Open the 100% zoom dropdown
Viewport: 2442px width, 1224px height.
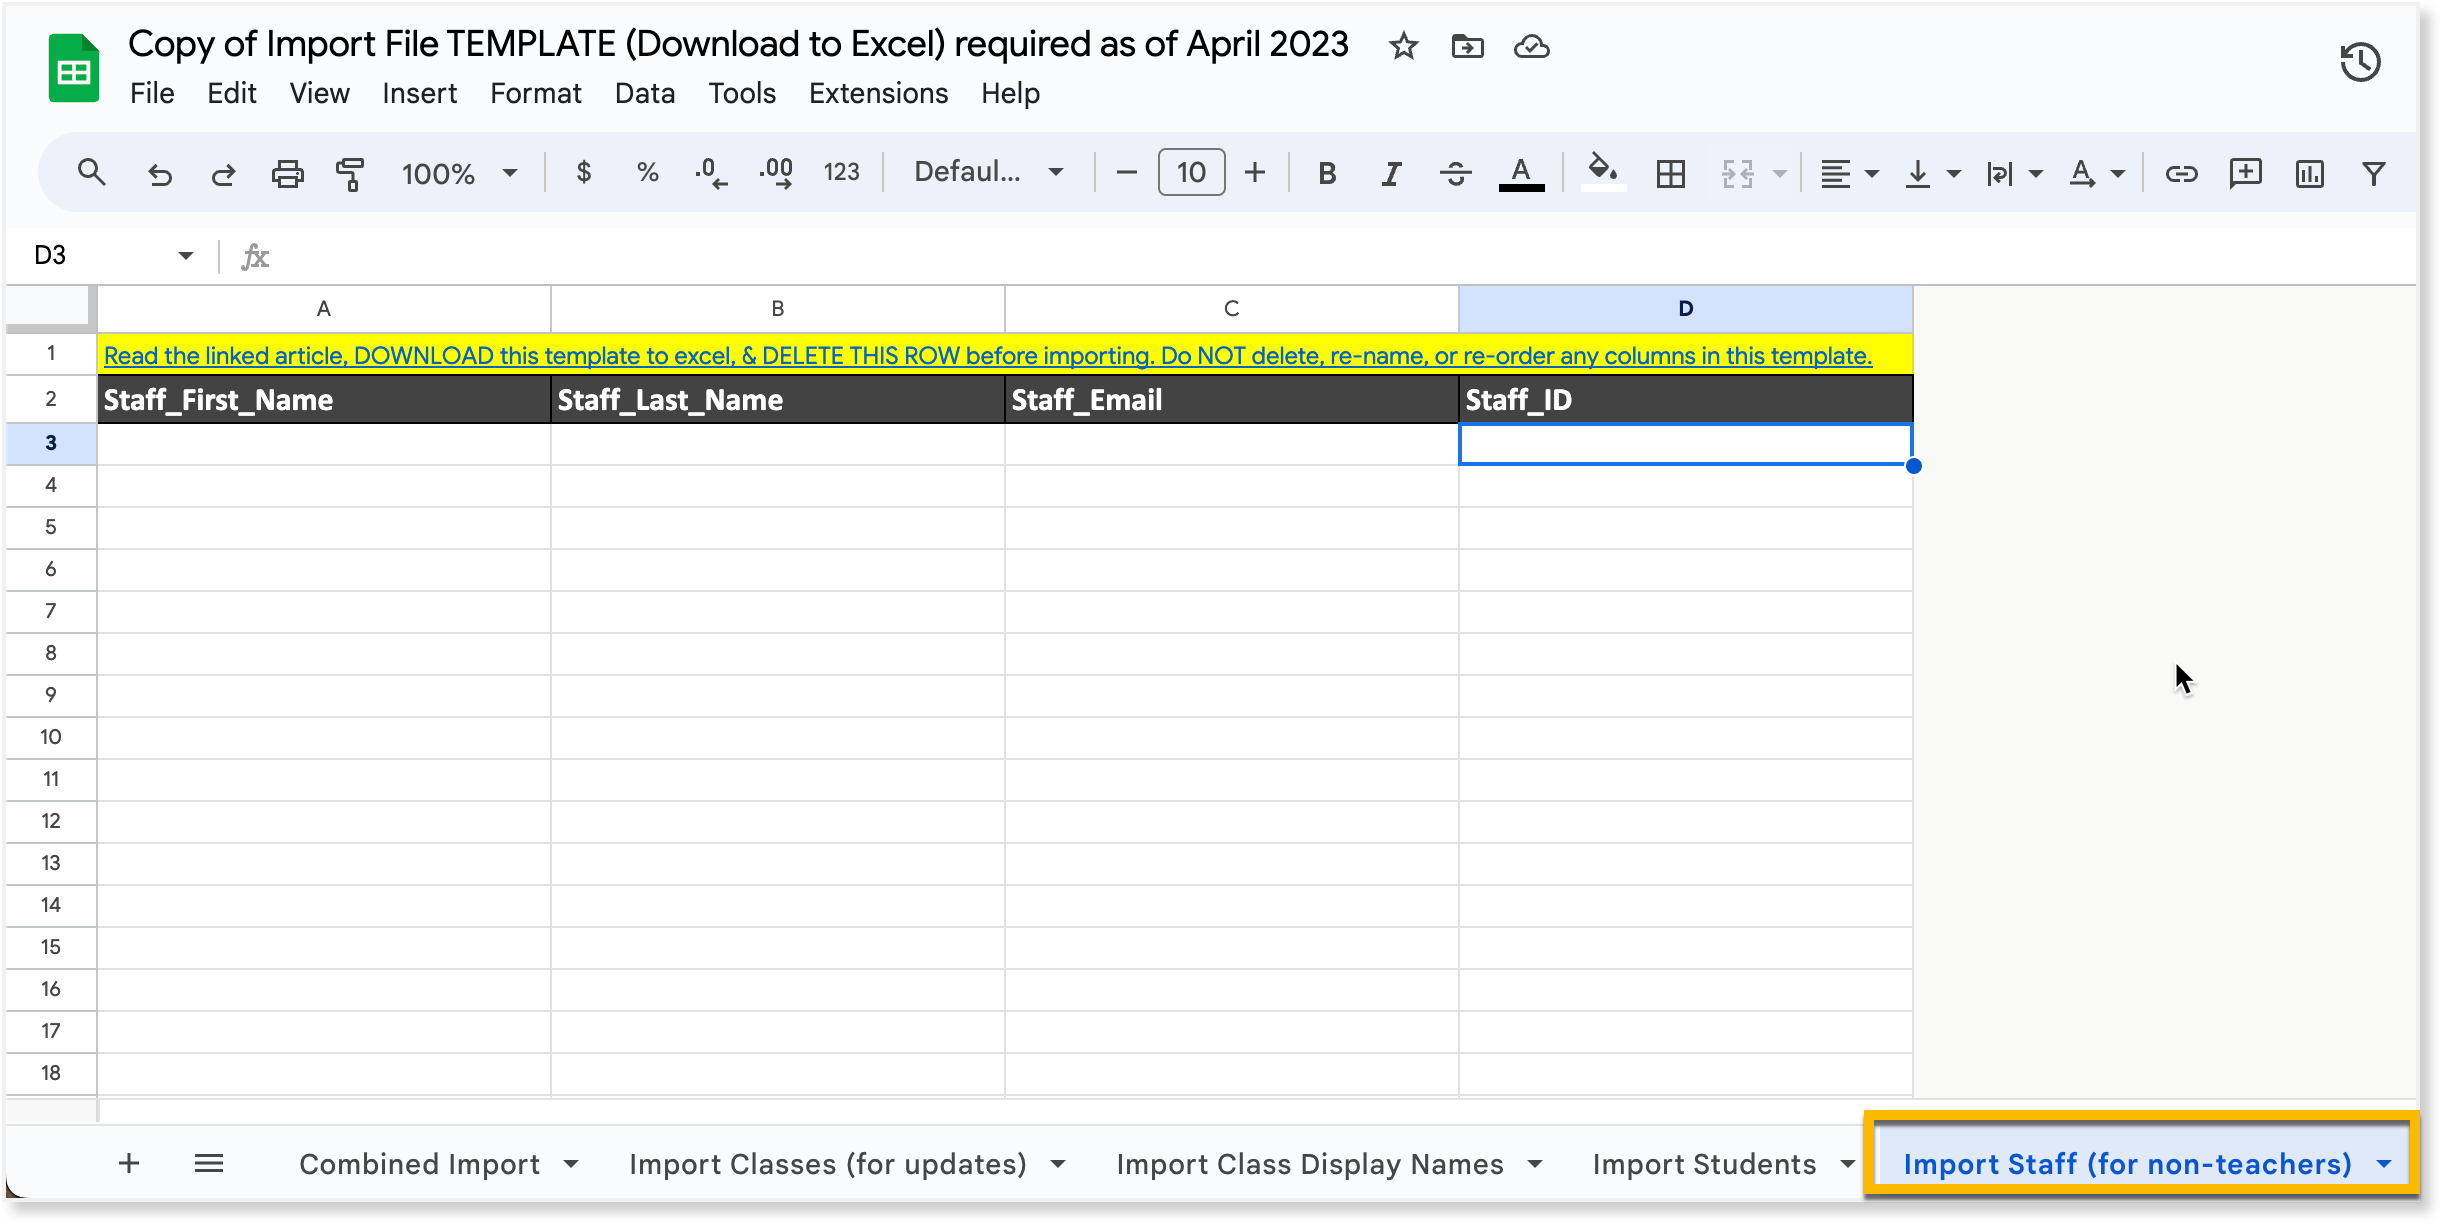(x=459, y=173)
